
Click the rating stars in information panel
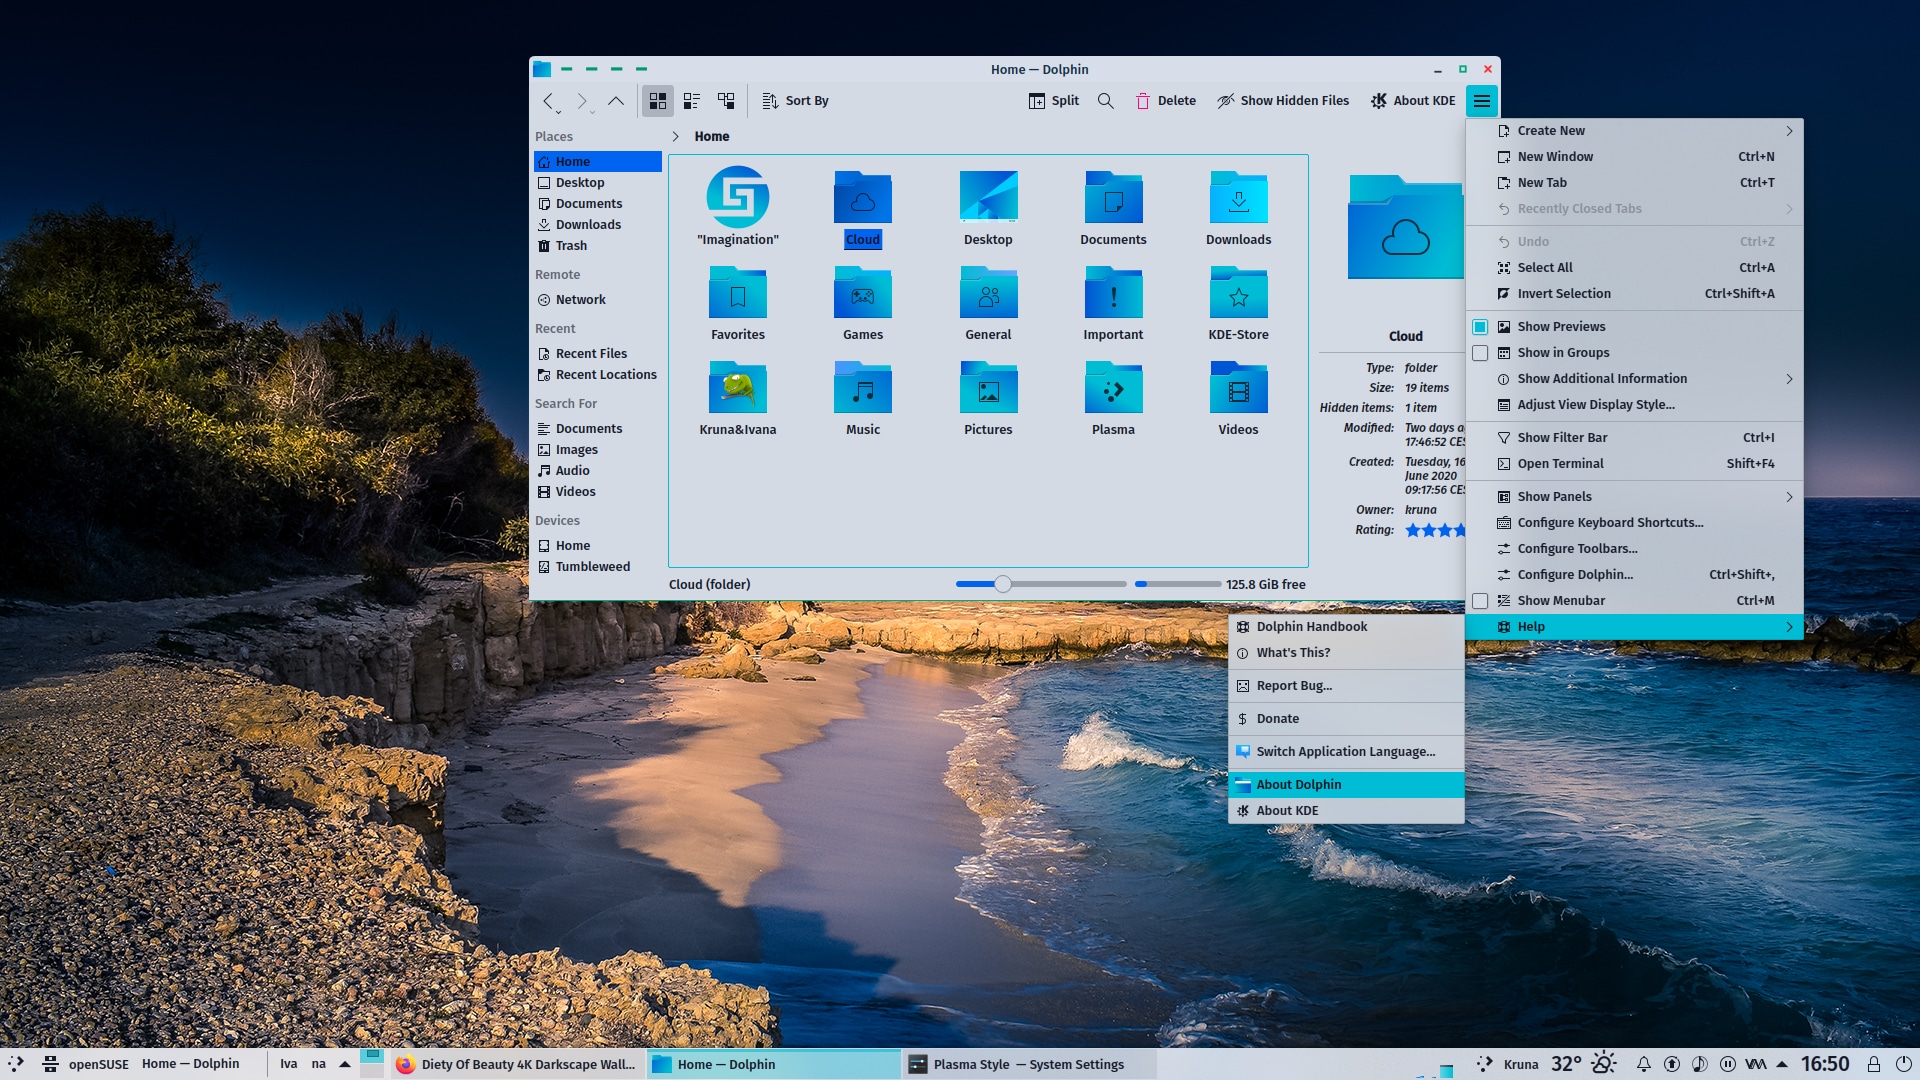(1435, 530)
